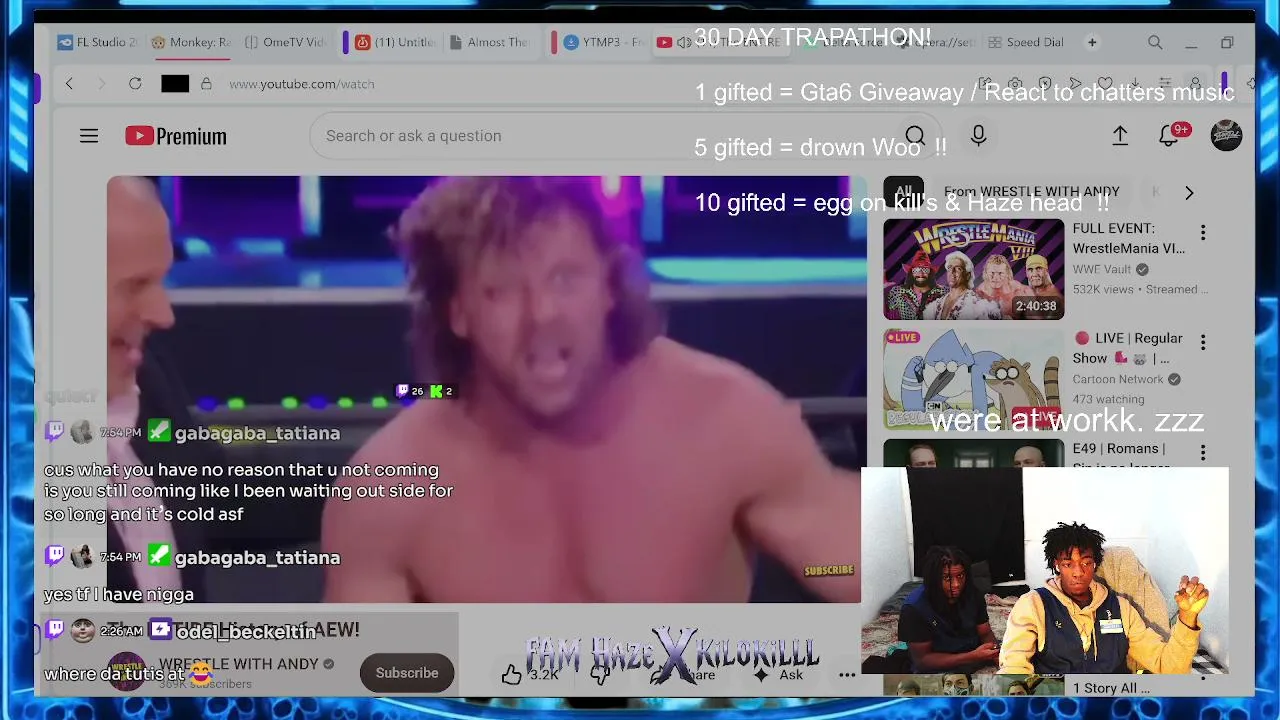1280x720 pixels.
Task: Add a new browser tab
Action: [x=1092, y=42]
